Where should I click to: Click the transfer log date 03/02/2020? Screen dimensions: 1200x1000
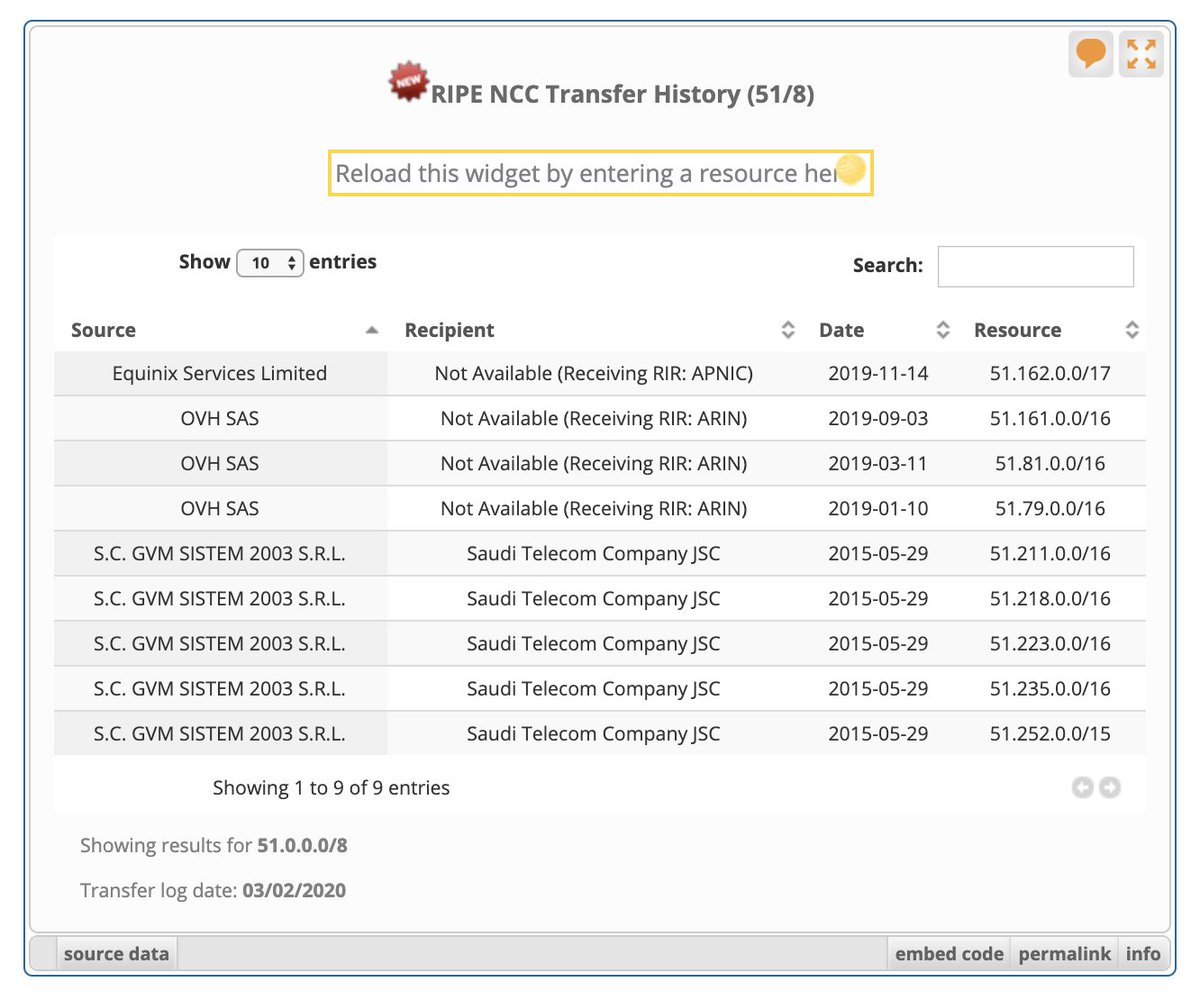click(294, 890)
